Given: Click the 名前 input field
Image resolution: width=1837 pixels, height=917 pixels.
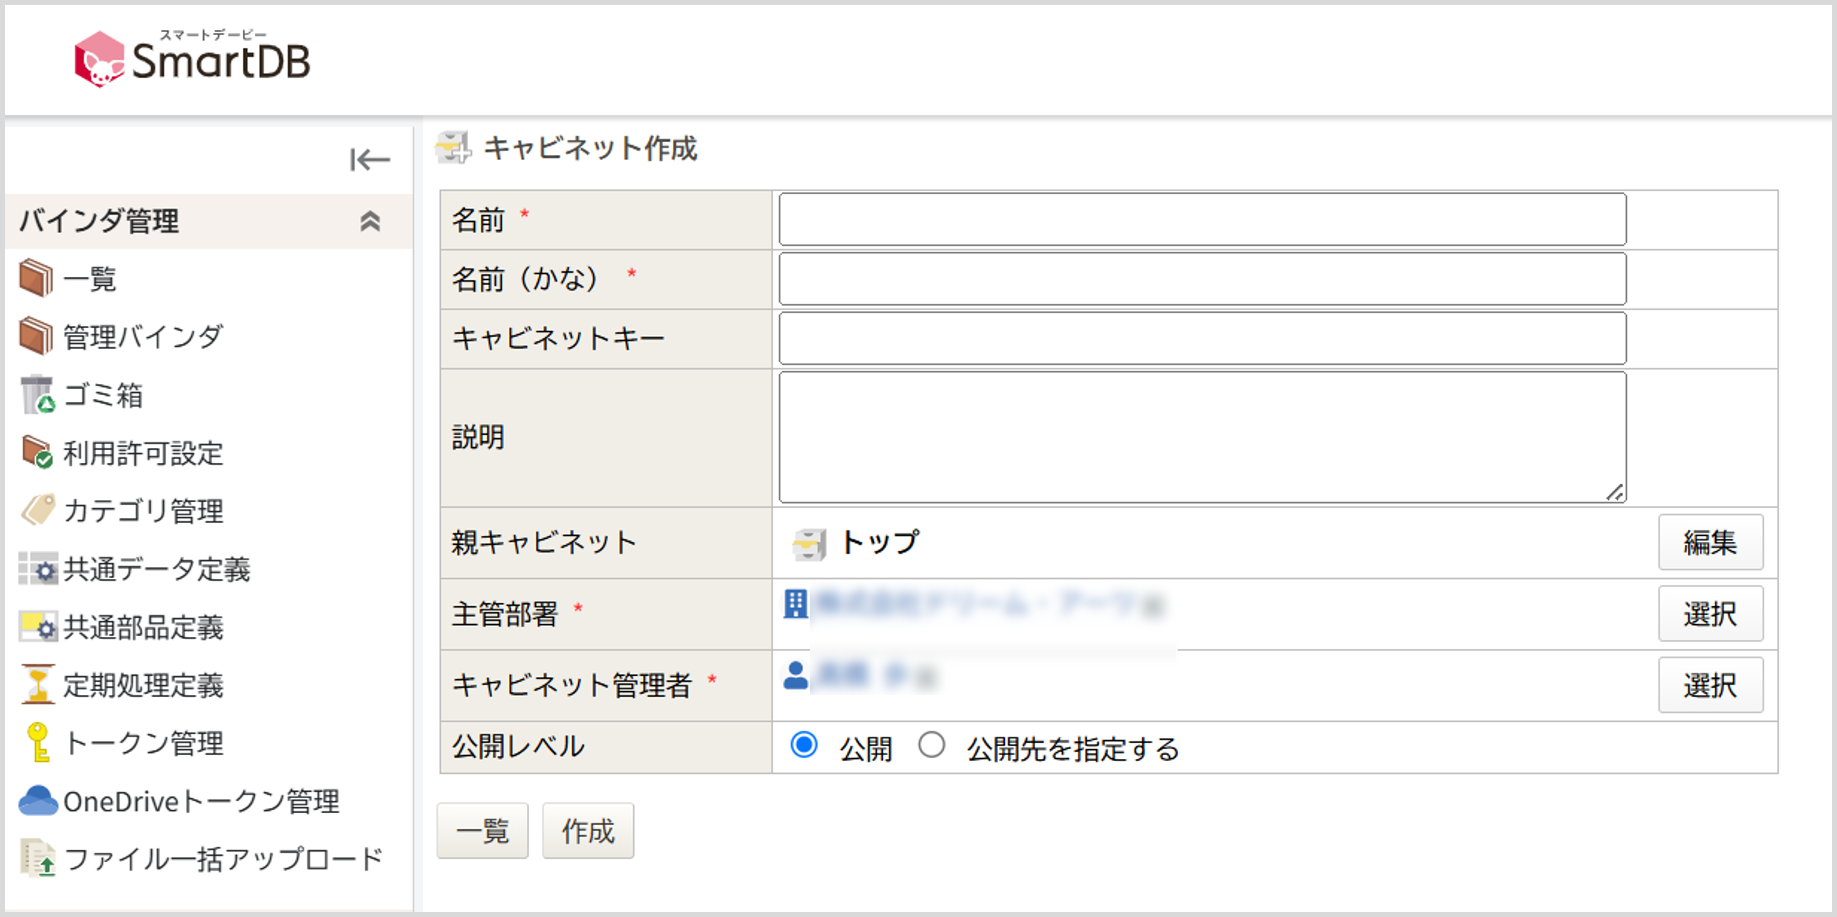Looking at the screenshot, I should [1200, 219].
